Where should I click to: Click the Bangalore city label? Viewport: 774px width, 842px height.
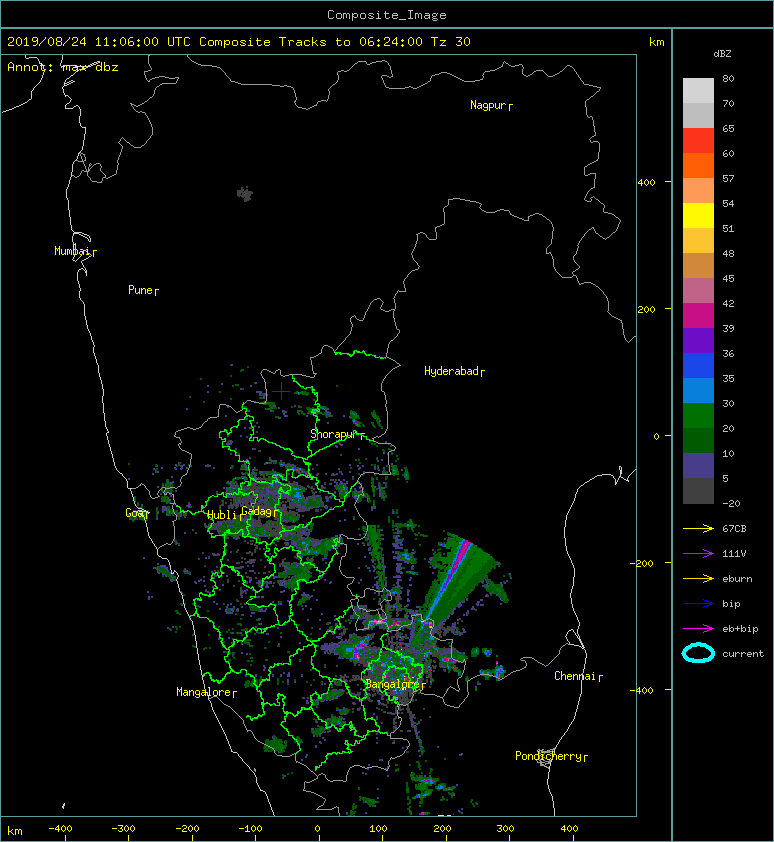pos(392,684)
